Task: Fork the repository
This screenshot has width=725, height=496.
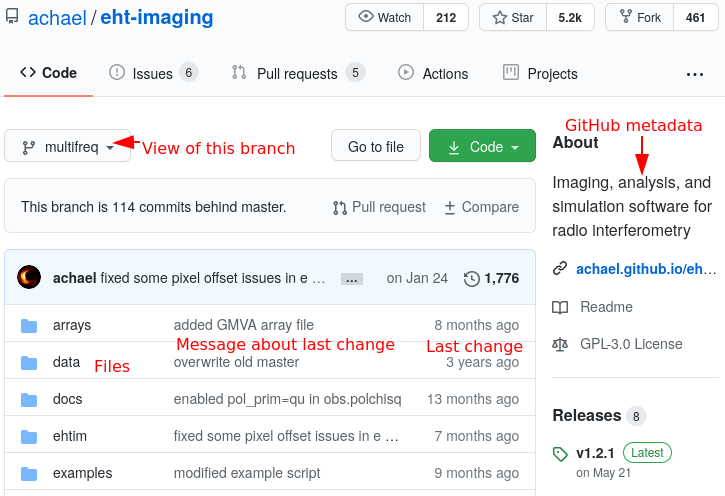Action: coord(640,17)
